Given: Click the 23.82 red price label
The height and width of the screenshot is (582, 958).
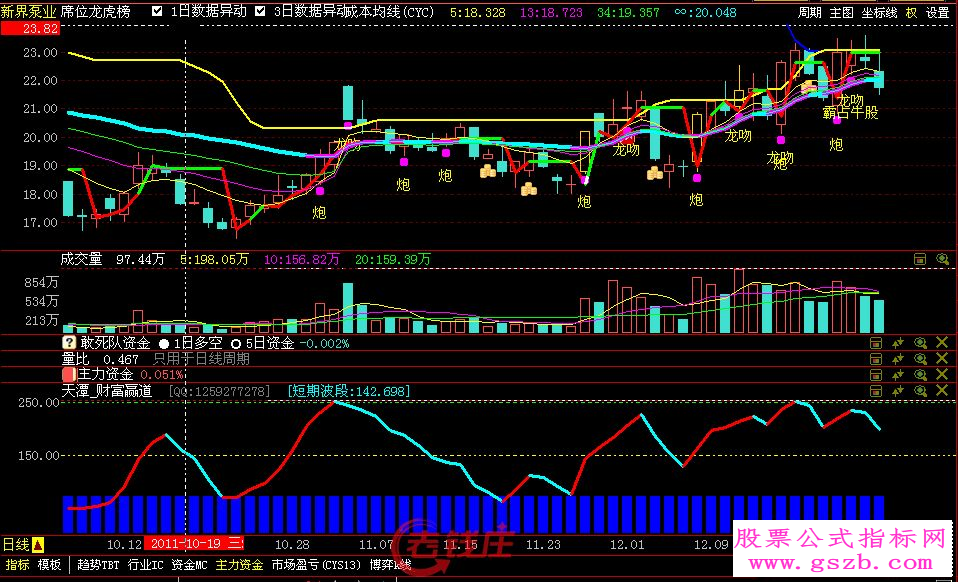Looking at the screenshot, I should [31, 29].
